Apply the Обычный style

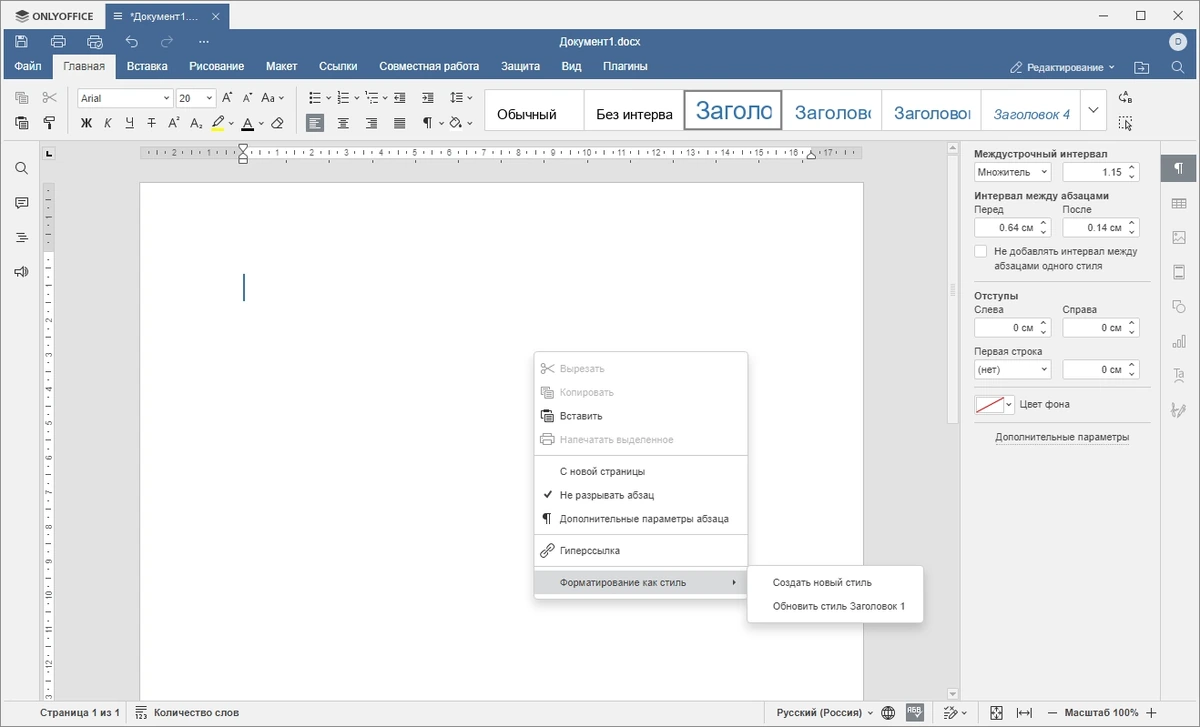coord(534,110)
